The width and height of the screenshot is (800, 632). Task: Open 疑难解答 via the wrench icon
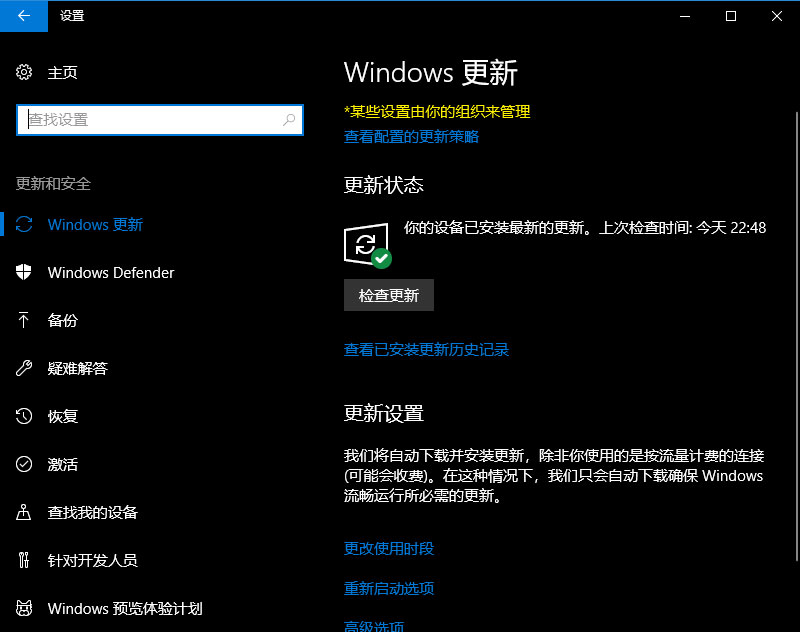point(24,368)
